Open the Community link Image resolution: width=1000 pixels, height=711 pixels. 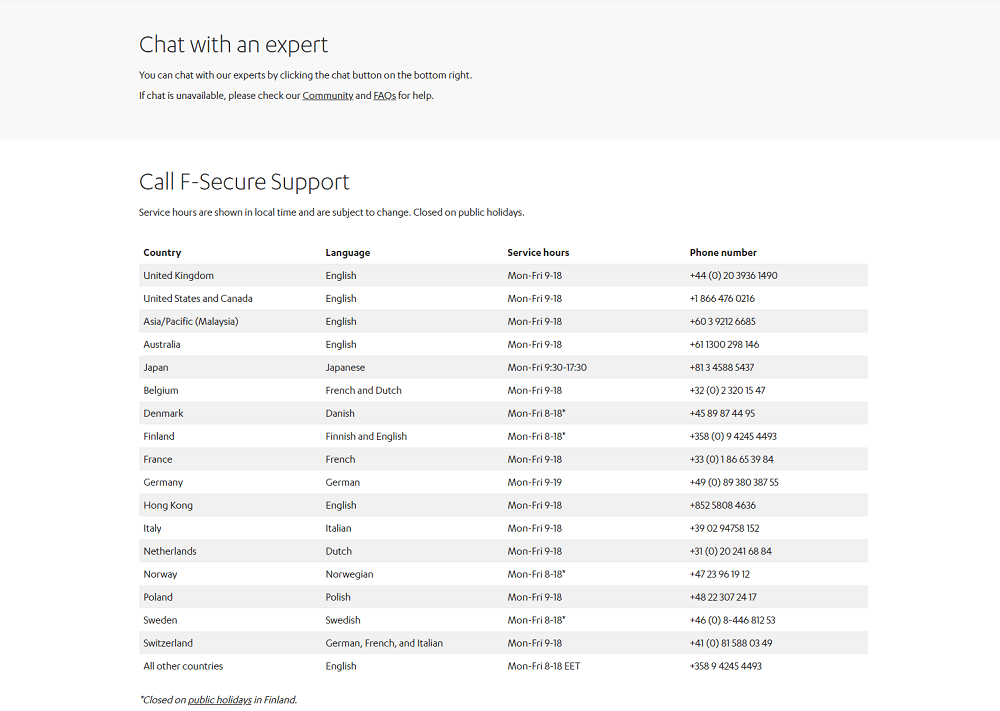[328, 96]
